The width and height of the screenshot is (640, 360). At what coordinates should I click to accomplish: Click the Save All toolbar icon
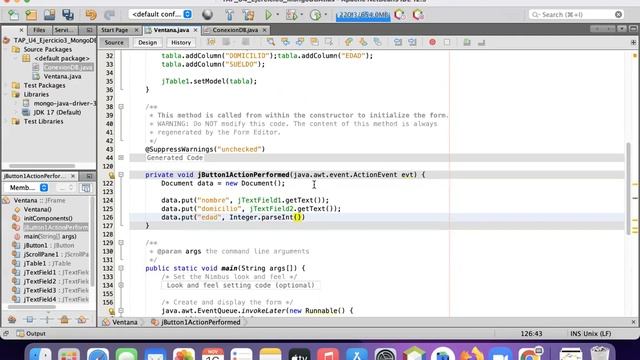click(x=68, y=15)
